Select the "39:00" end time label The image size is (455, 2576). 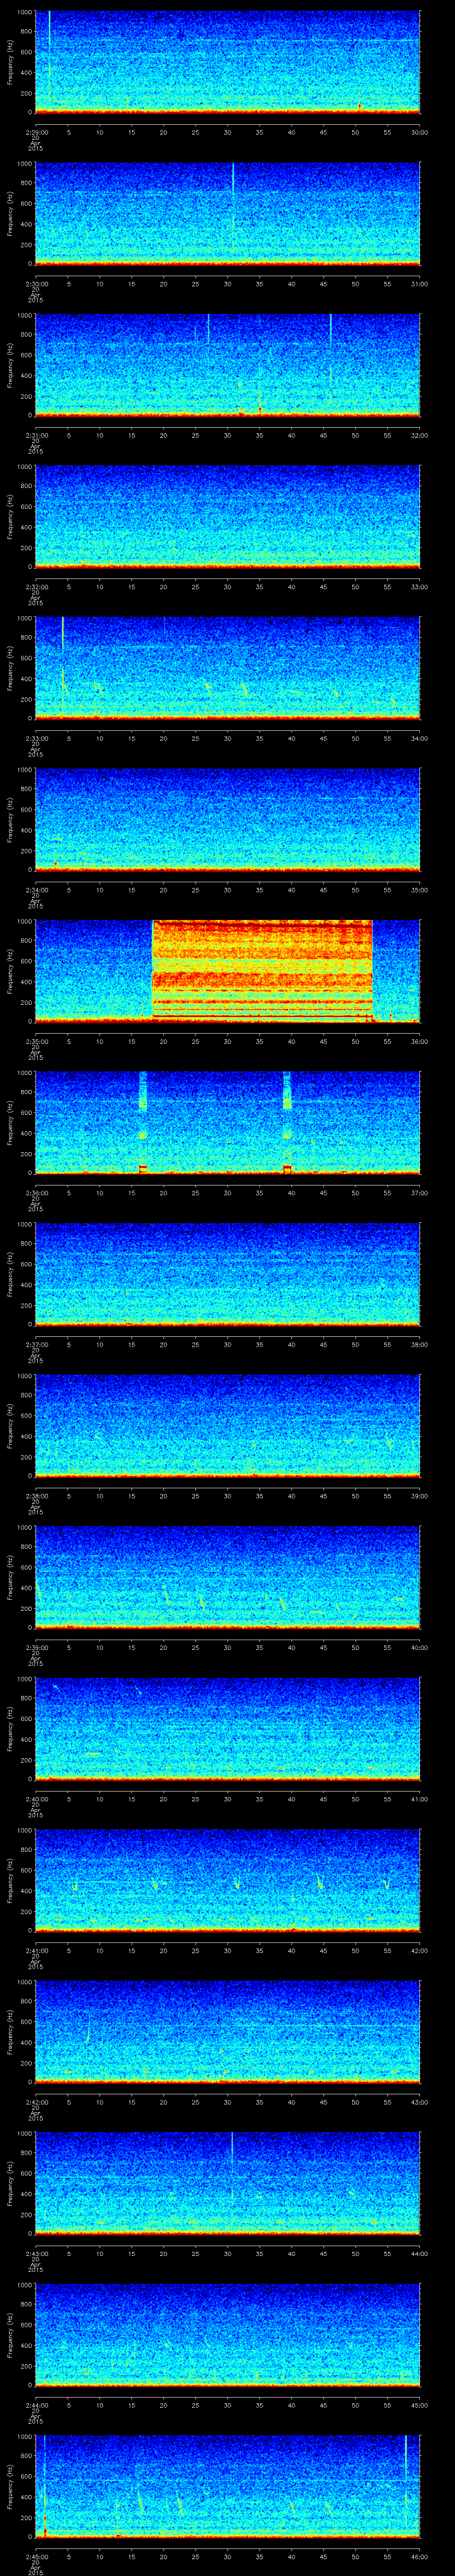[x=419, y=1496]
